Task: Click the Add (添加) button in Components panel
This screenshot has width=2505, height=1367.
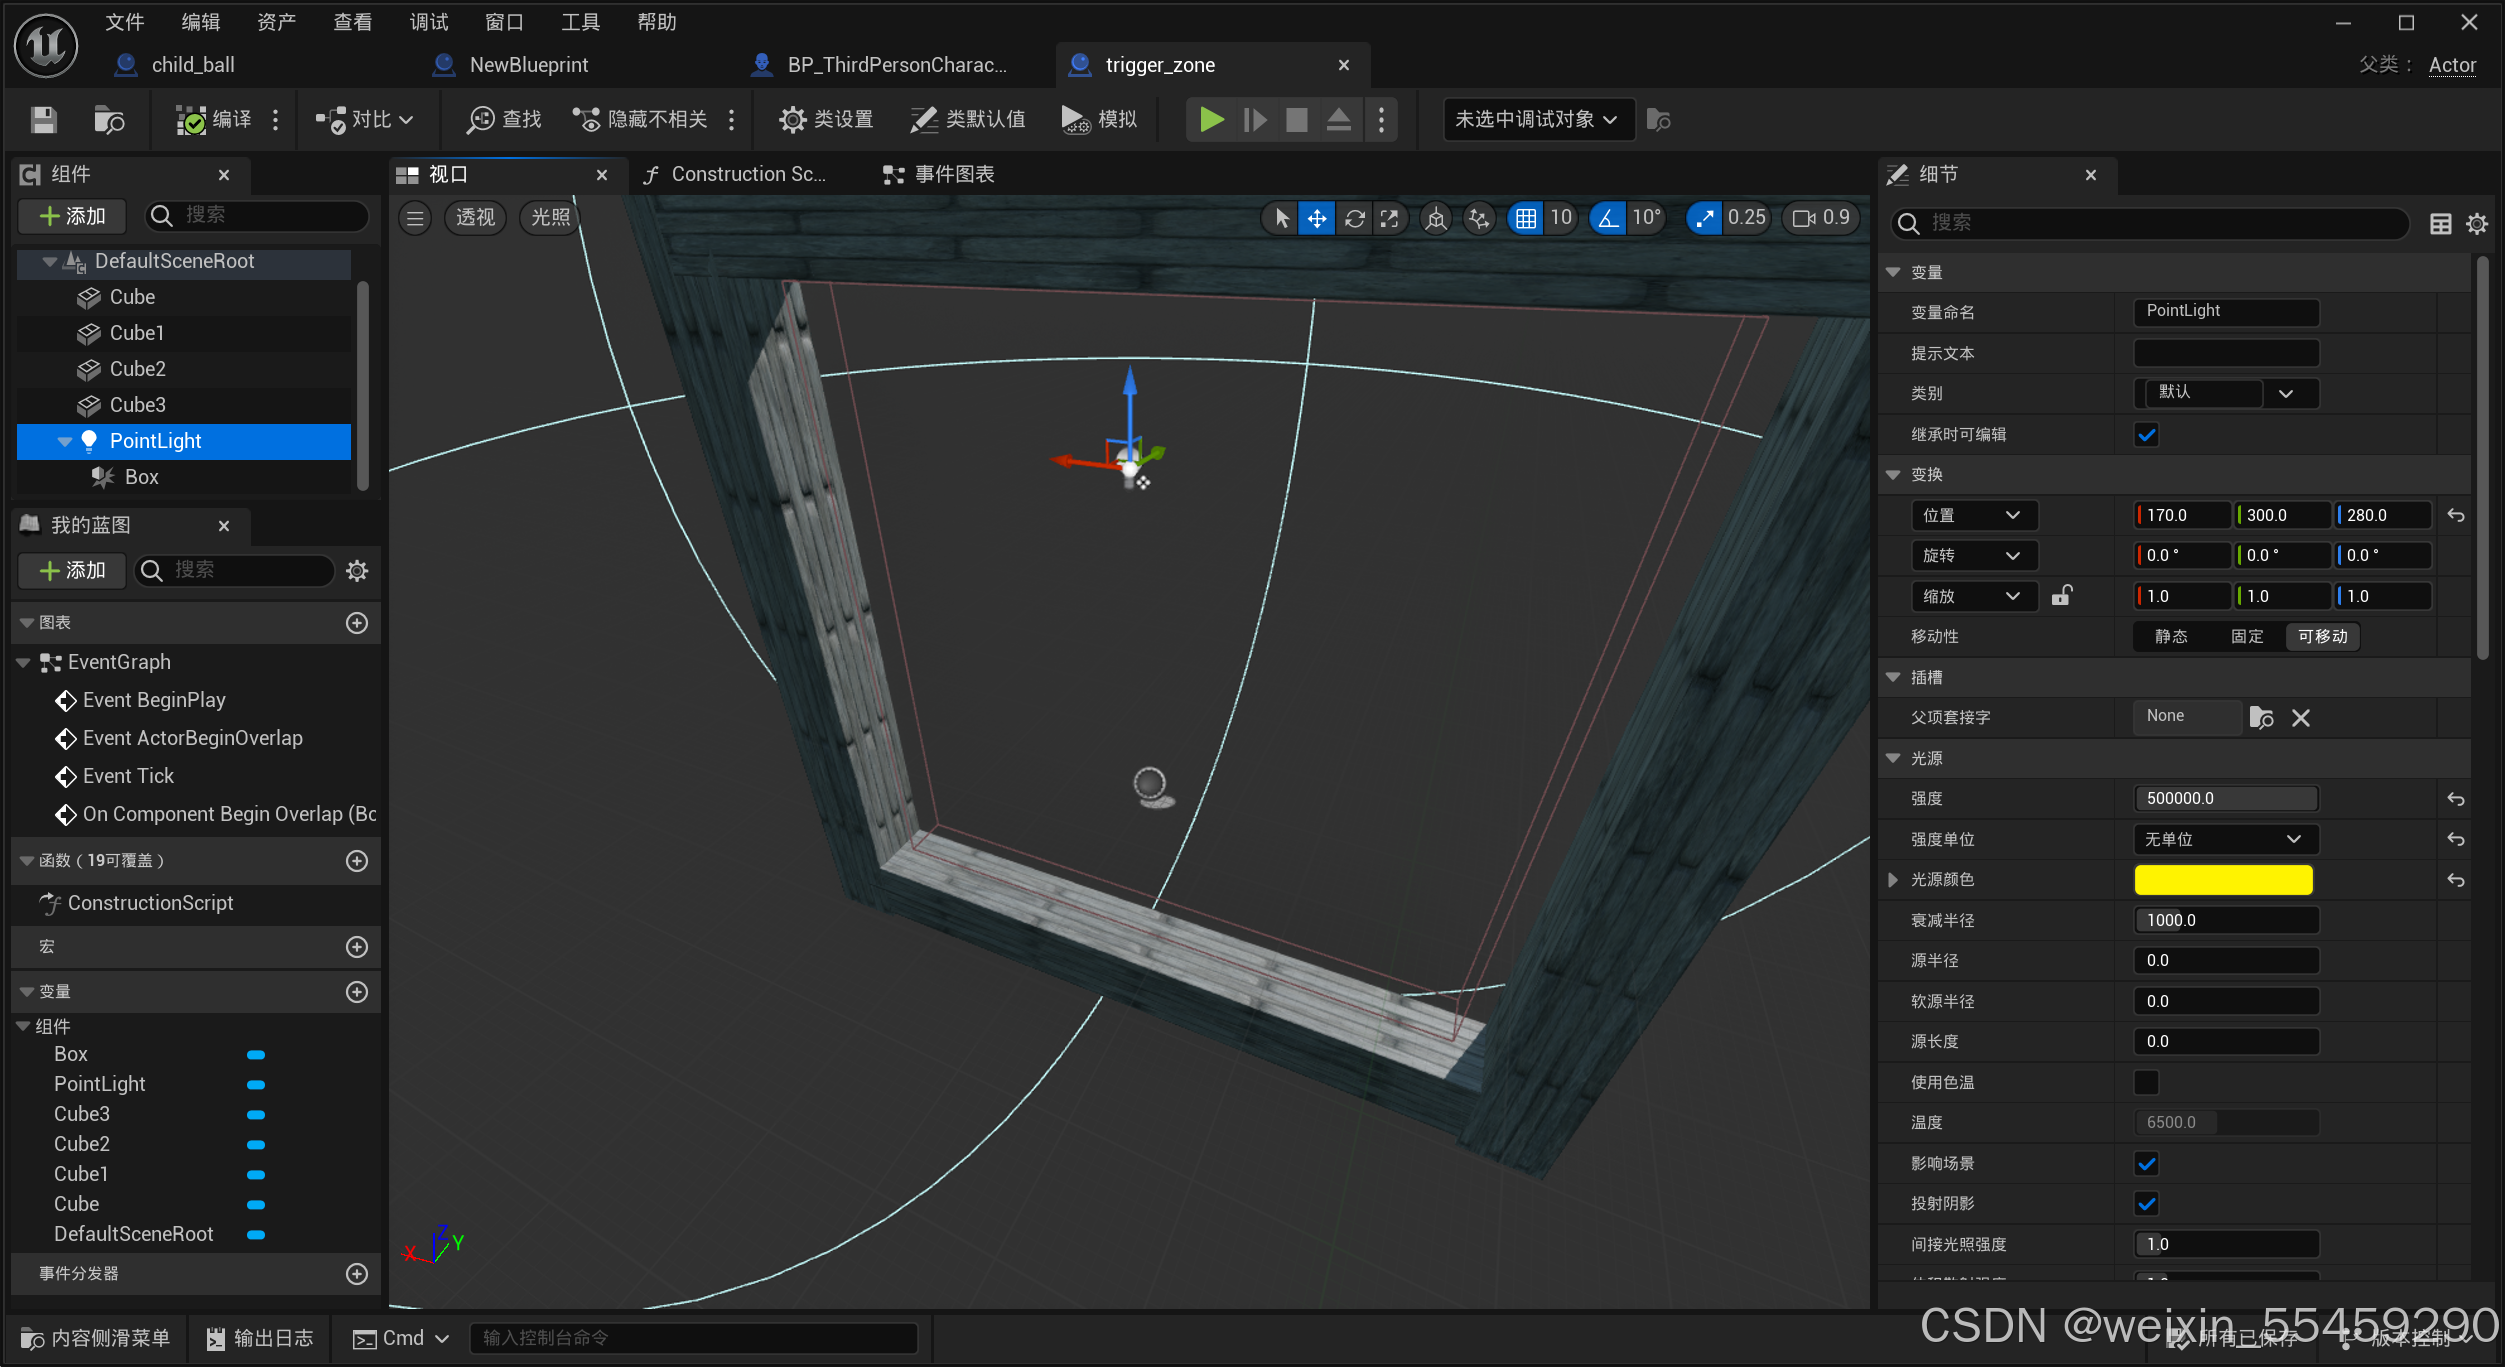Action: 72,216
